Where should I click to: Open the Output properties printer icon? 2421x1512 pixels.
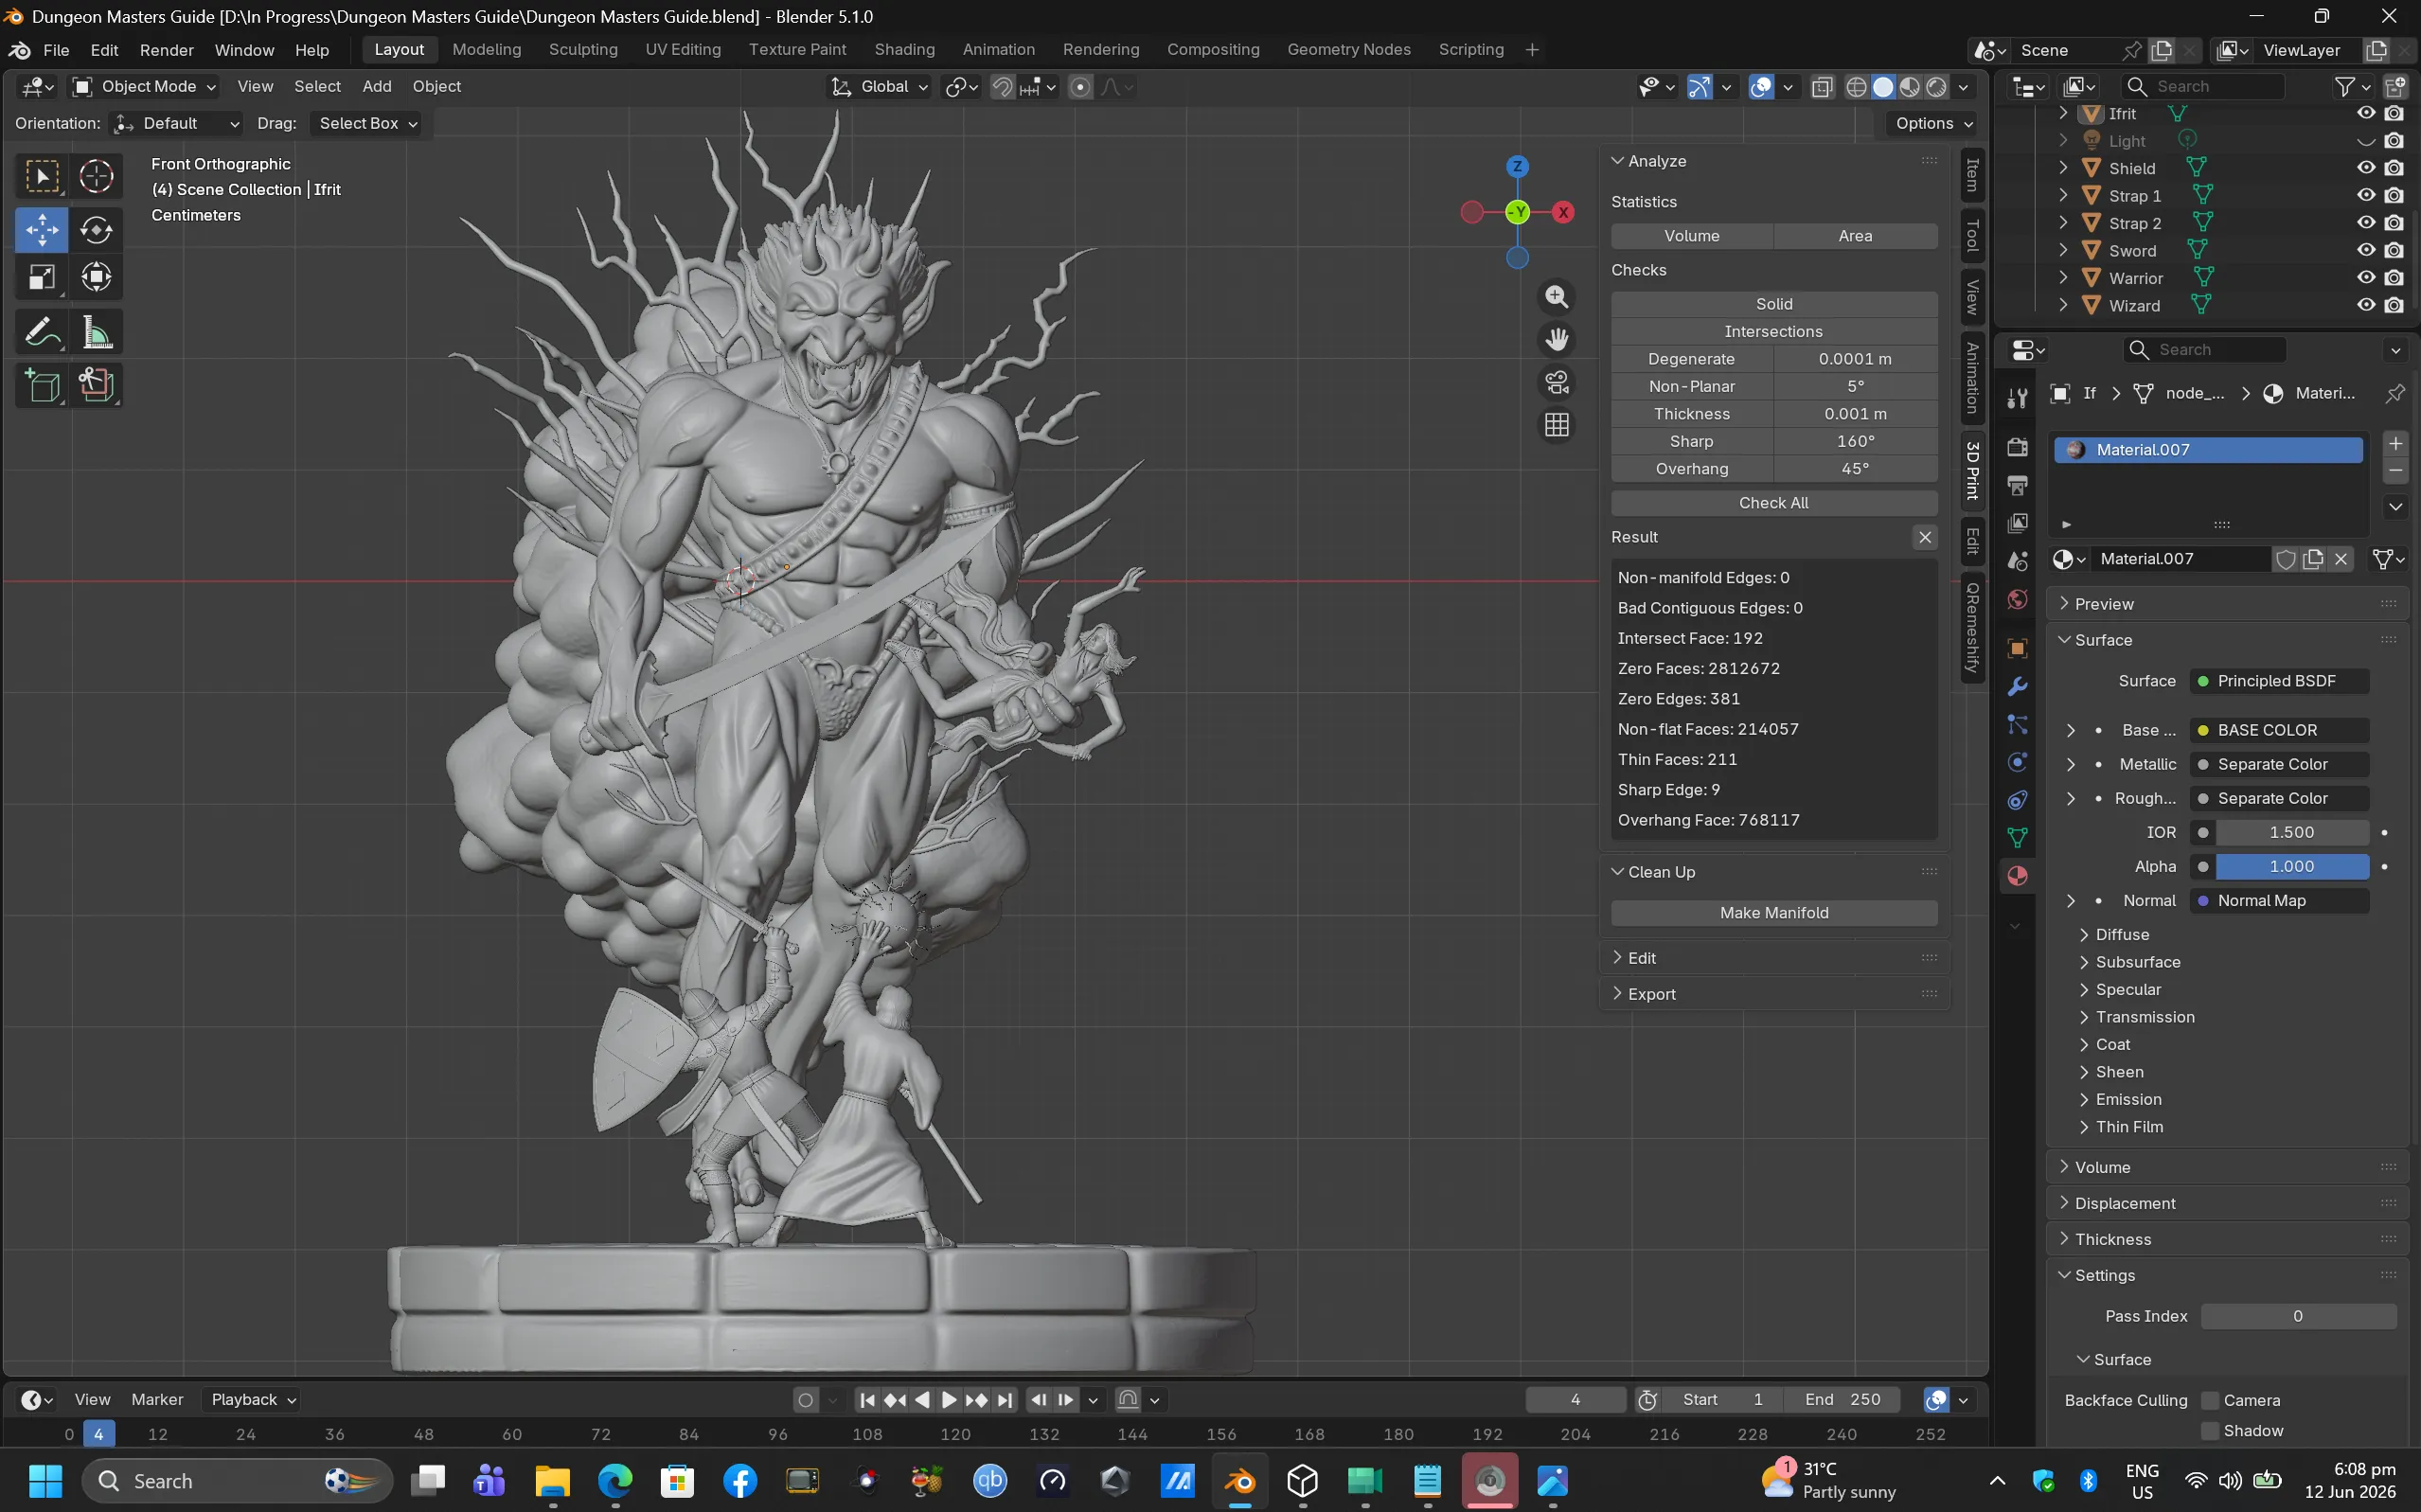coord(2017,485)
